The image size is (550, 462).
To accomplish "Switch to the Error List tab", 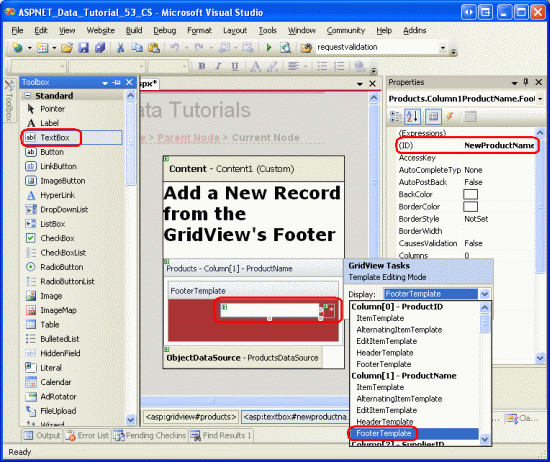I will tap(88, 435).
